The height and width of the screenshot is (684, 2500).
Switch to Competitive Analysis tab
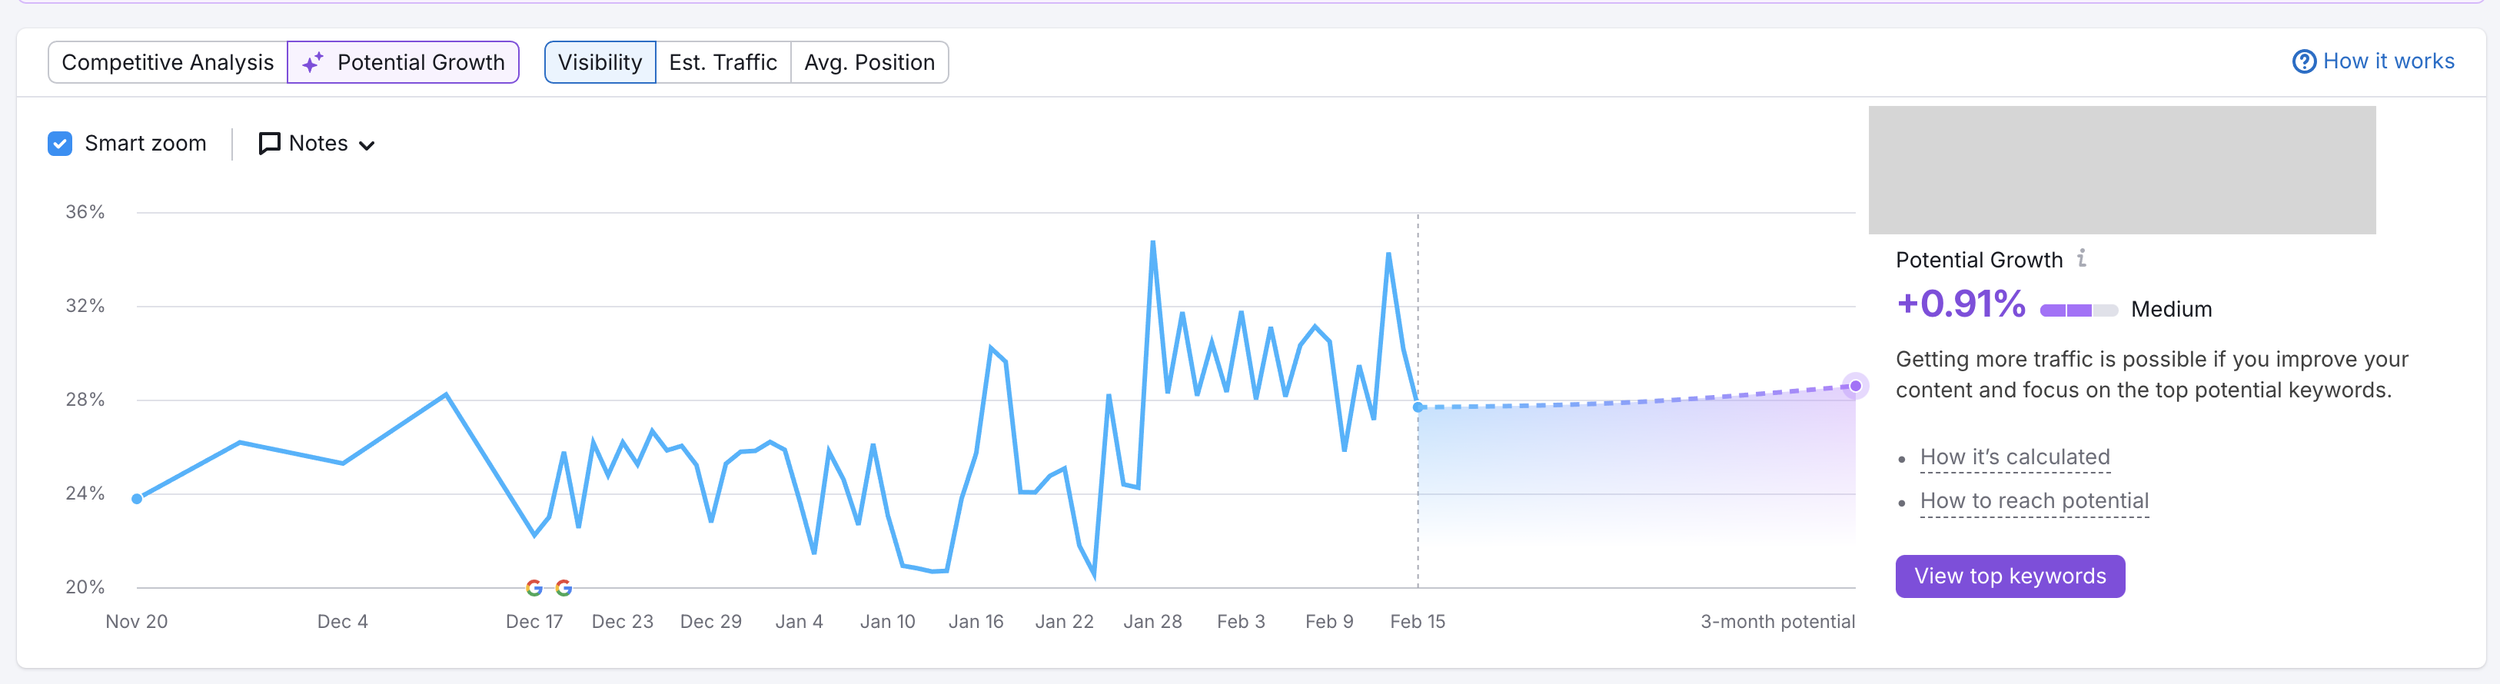click(168, 62)
